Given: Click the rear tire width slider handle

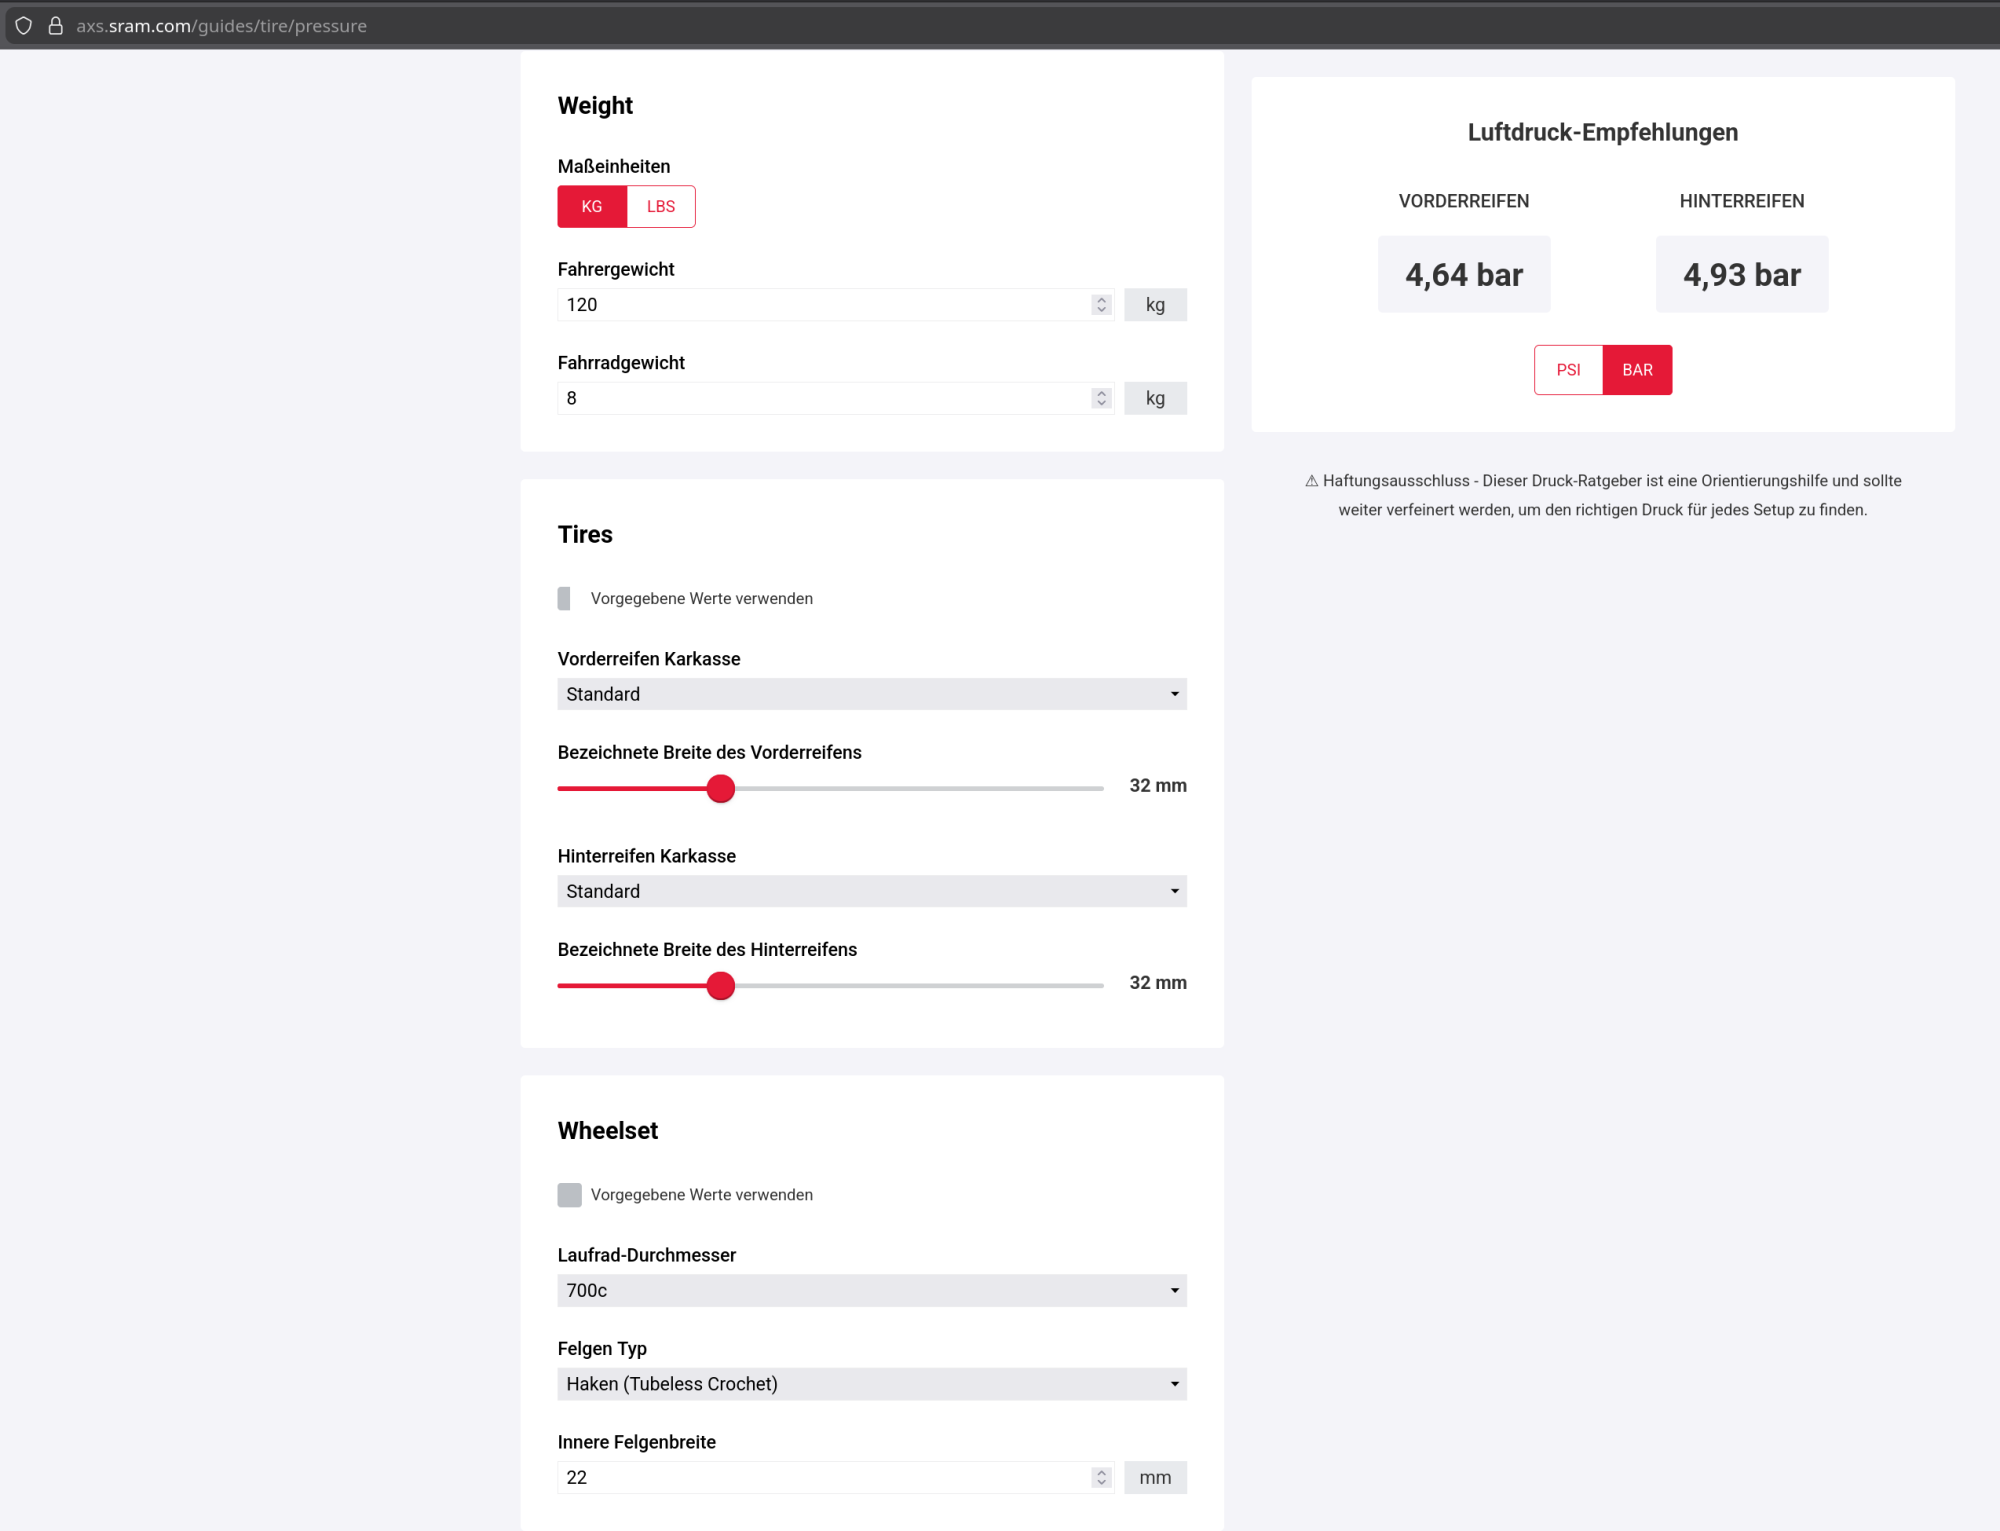Looking at the screenshot, I should pos(720,986).
